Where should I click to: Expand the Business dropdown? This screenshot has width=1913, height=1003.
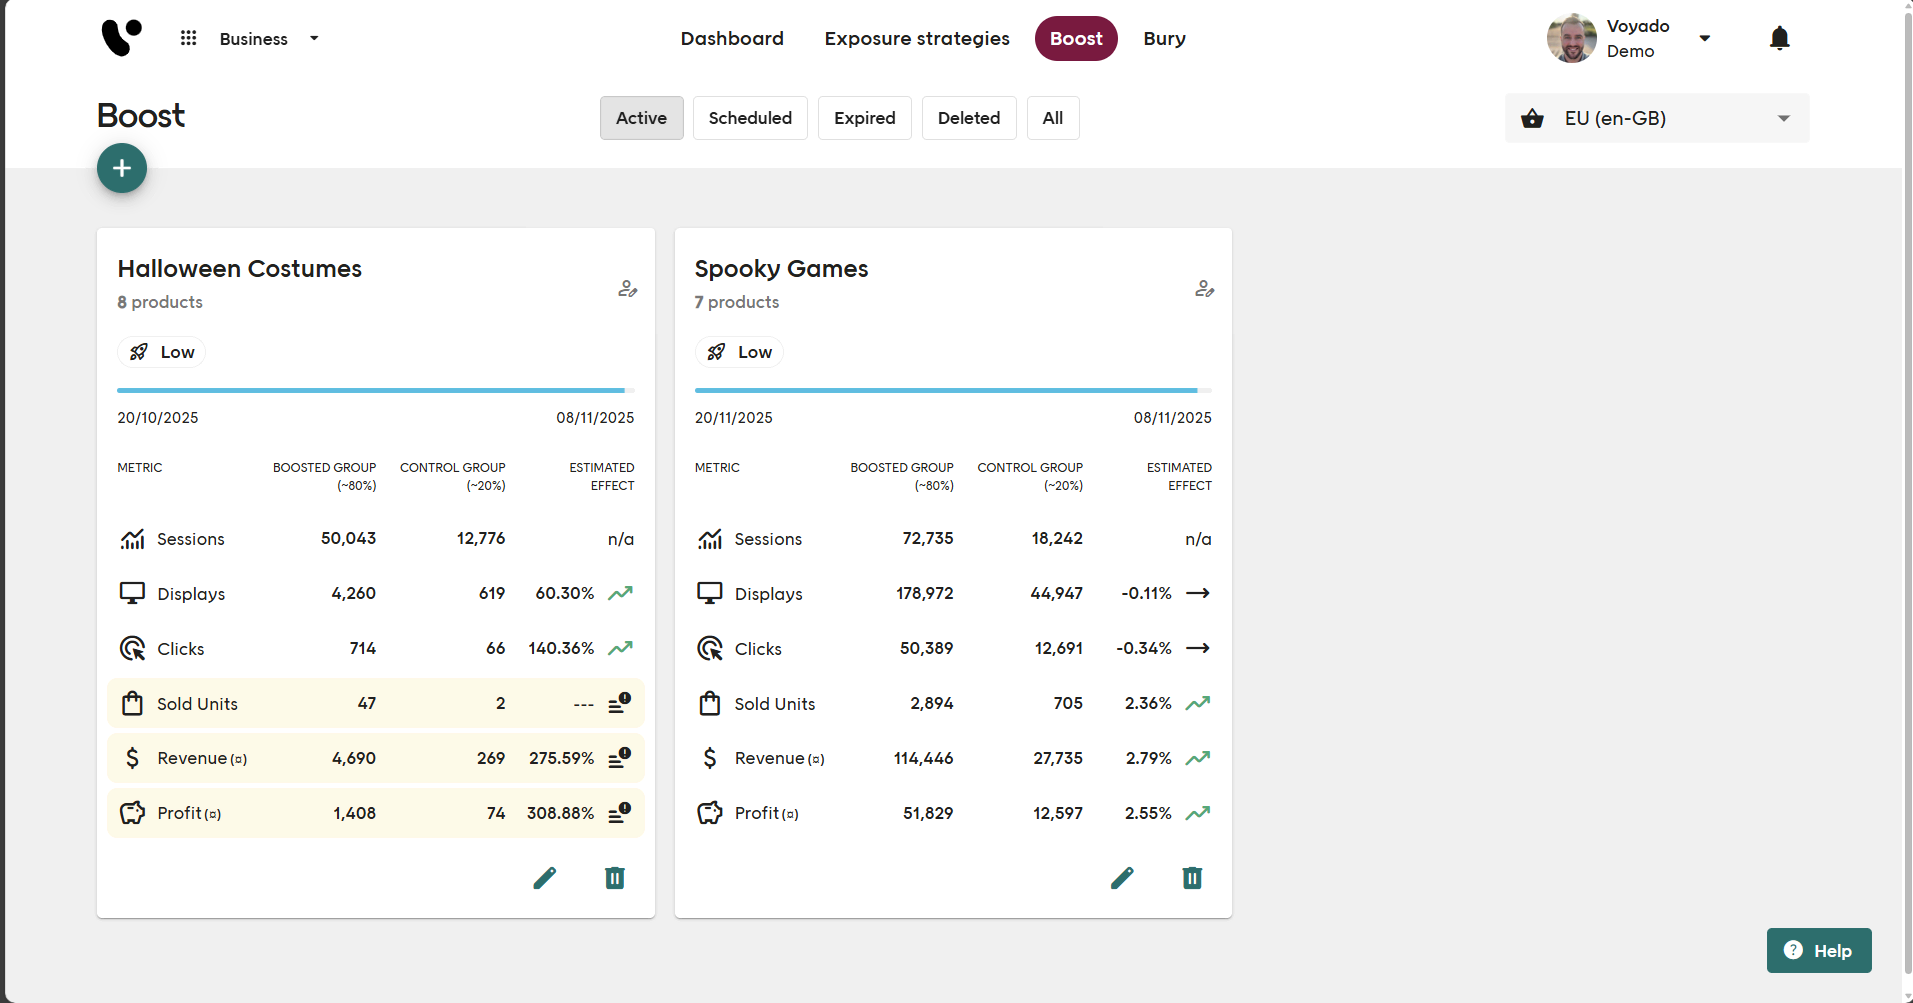(x=268, y=39)
